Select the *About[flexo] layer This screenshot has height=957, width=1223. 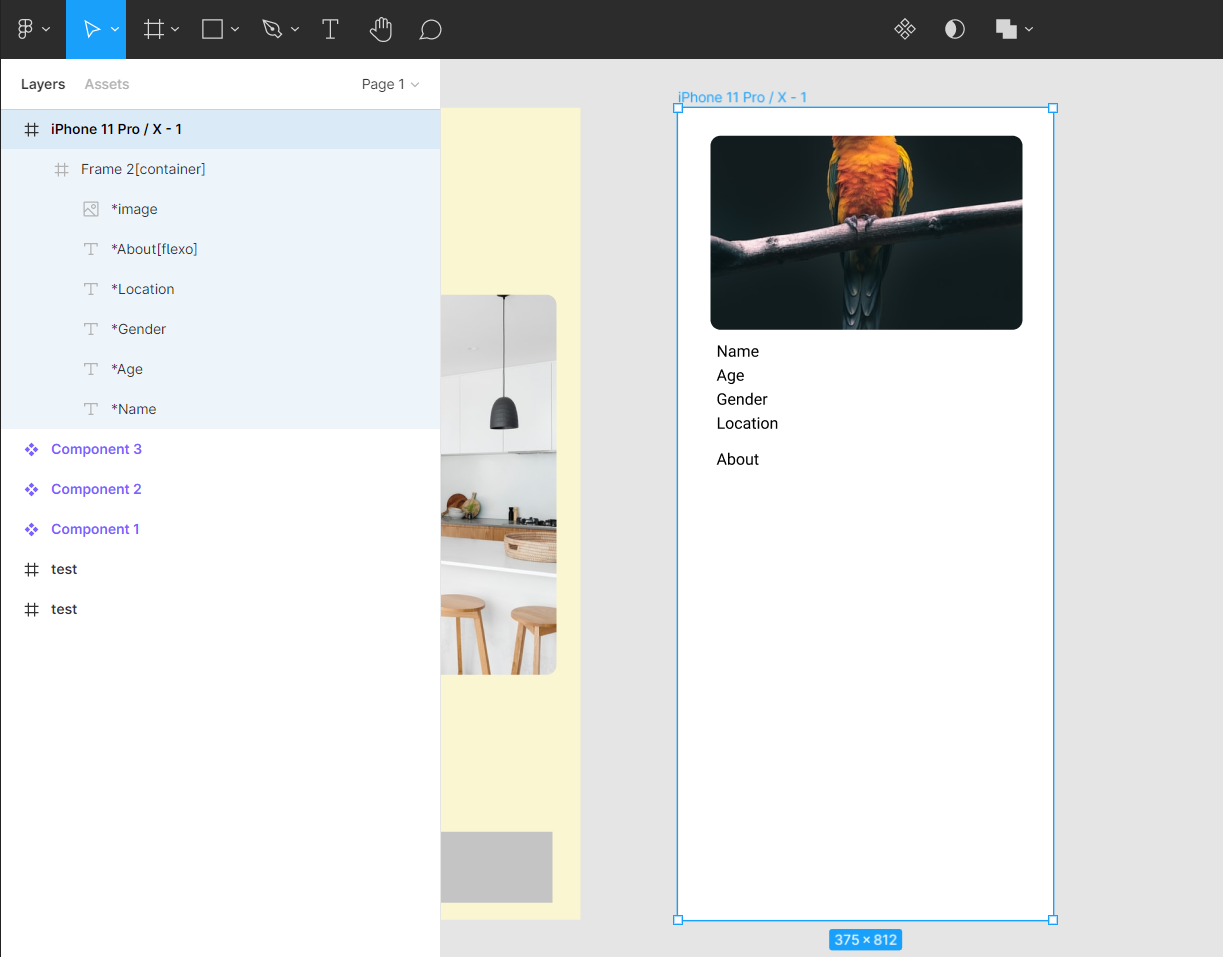coord(220,249)
